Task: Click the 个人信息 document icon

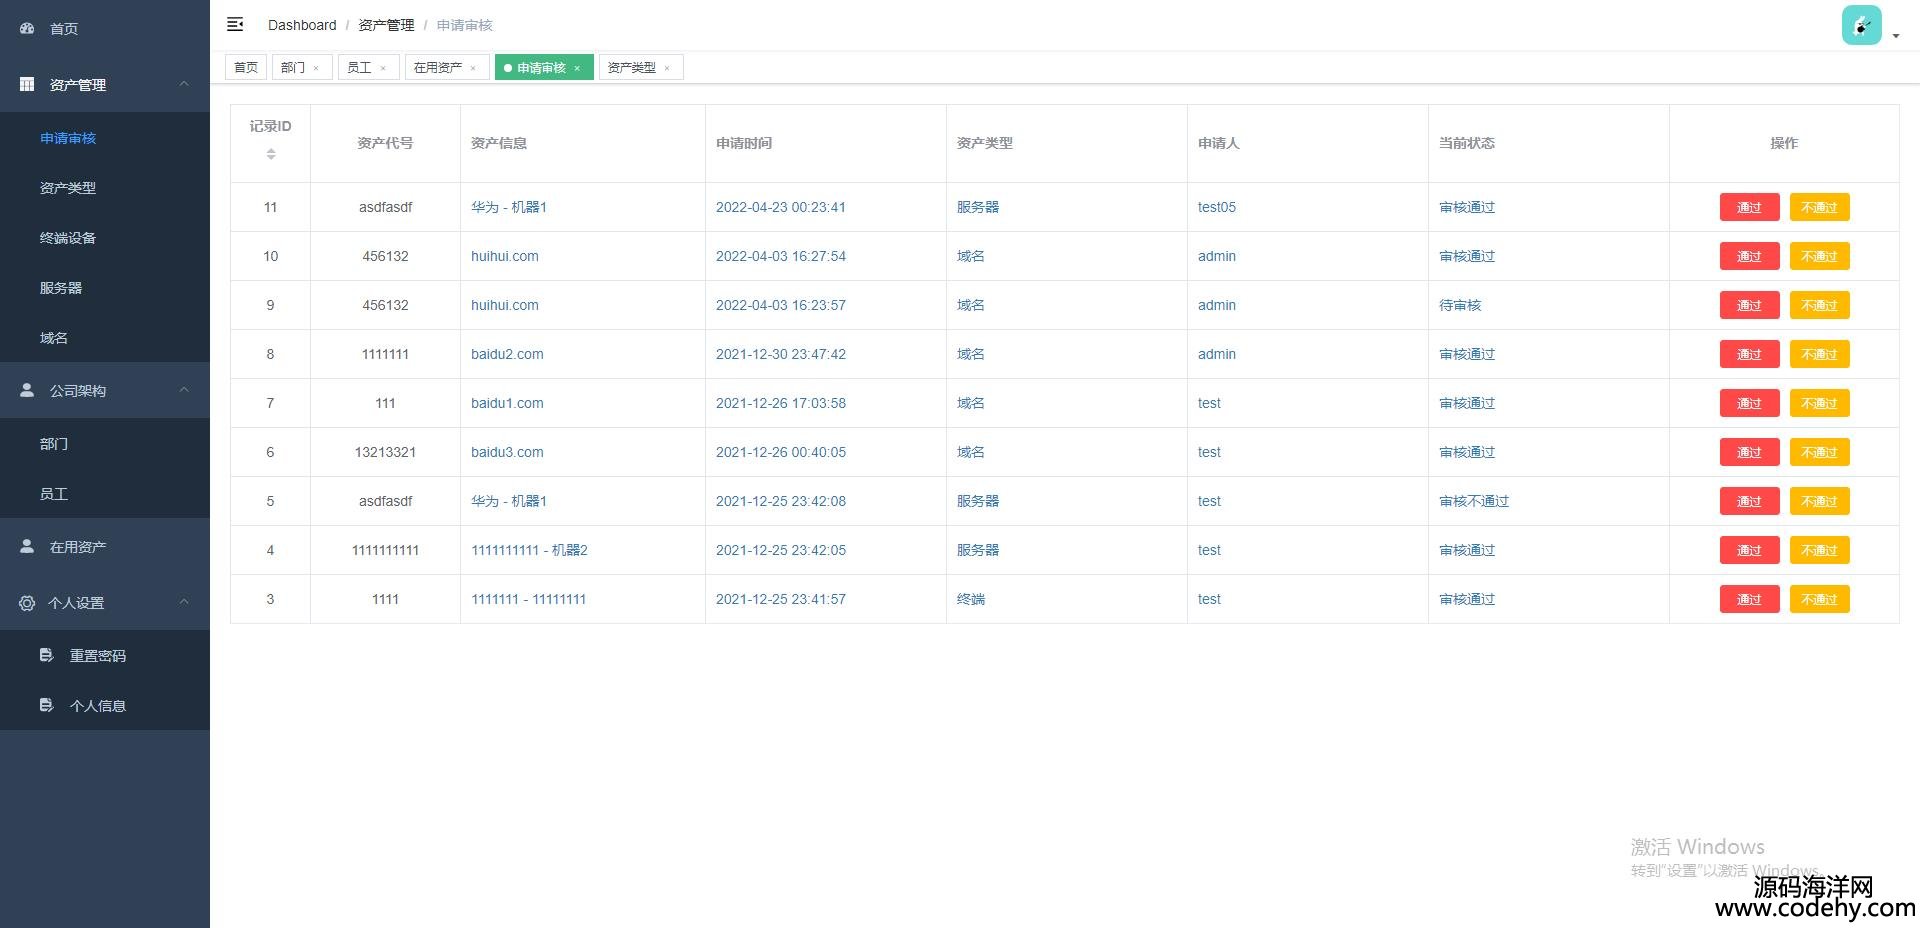Action: (46, 705)
